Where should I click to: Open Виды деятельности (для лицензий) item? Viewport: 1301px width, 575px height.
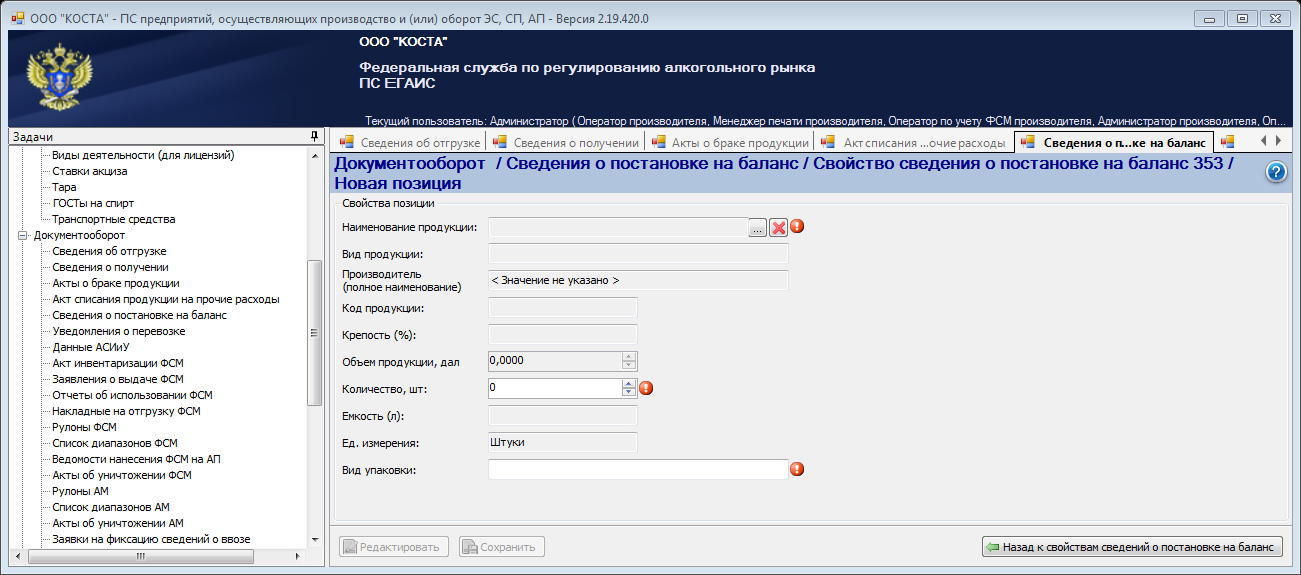(x=143, y=155)
